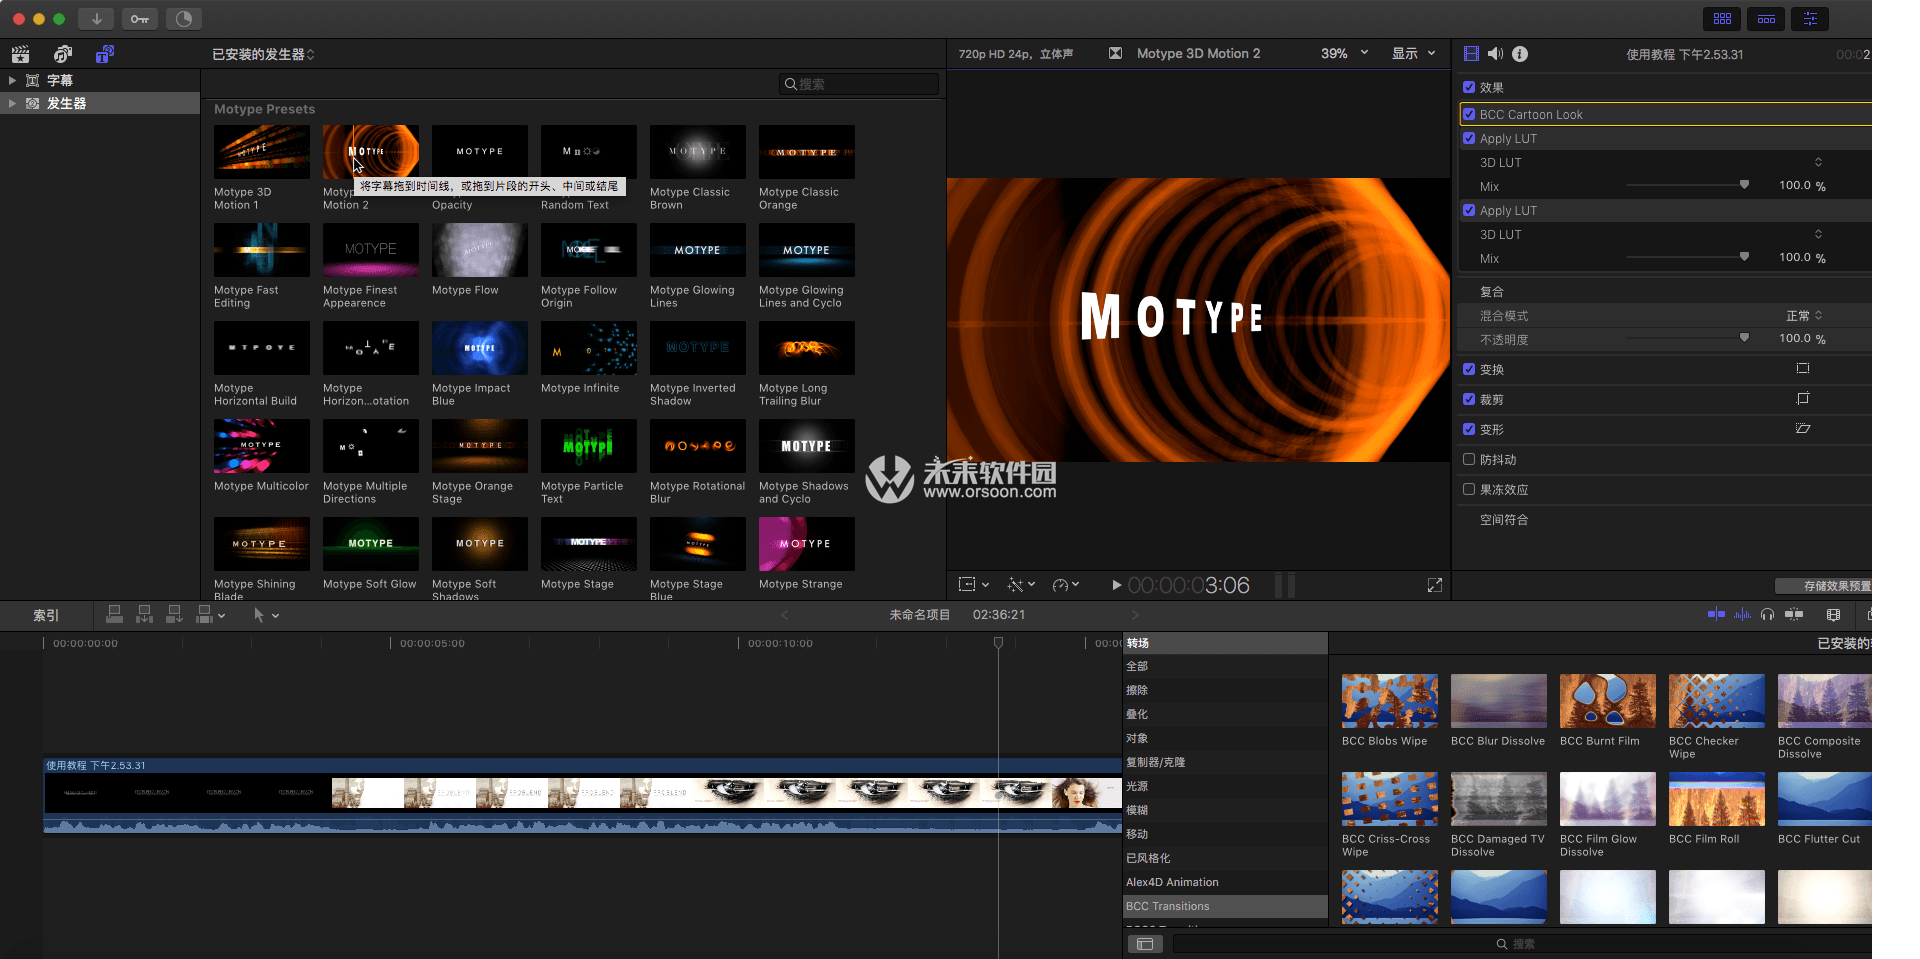
Task: Toggle the skimming icon in timeline bar
Action: [1716, 614]
